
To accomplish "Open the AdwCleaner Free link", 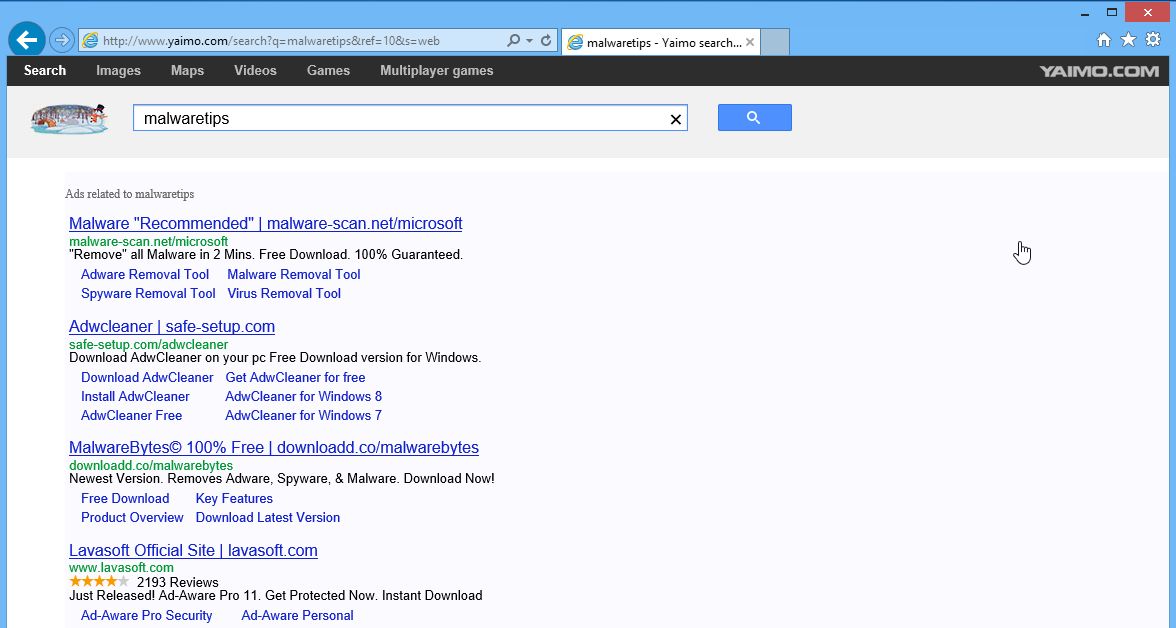I will (x=131, y=415).
